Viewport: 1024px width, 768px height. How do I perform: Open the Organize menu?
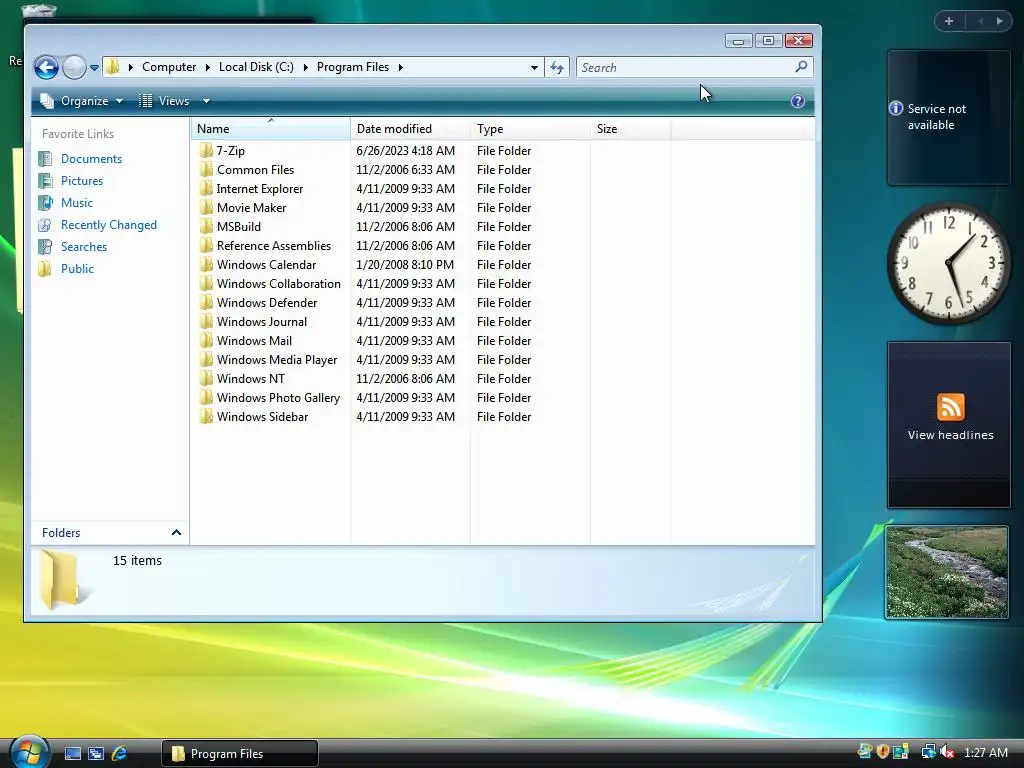click(x=82, y=101)
